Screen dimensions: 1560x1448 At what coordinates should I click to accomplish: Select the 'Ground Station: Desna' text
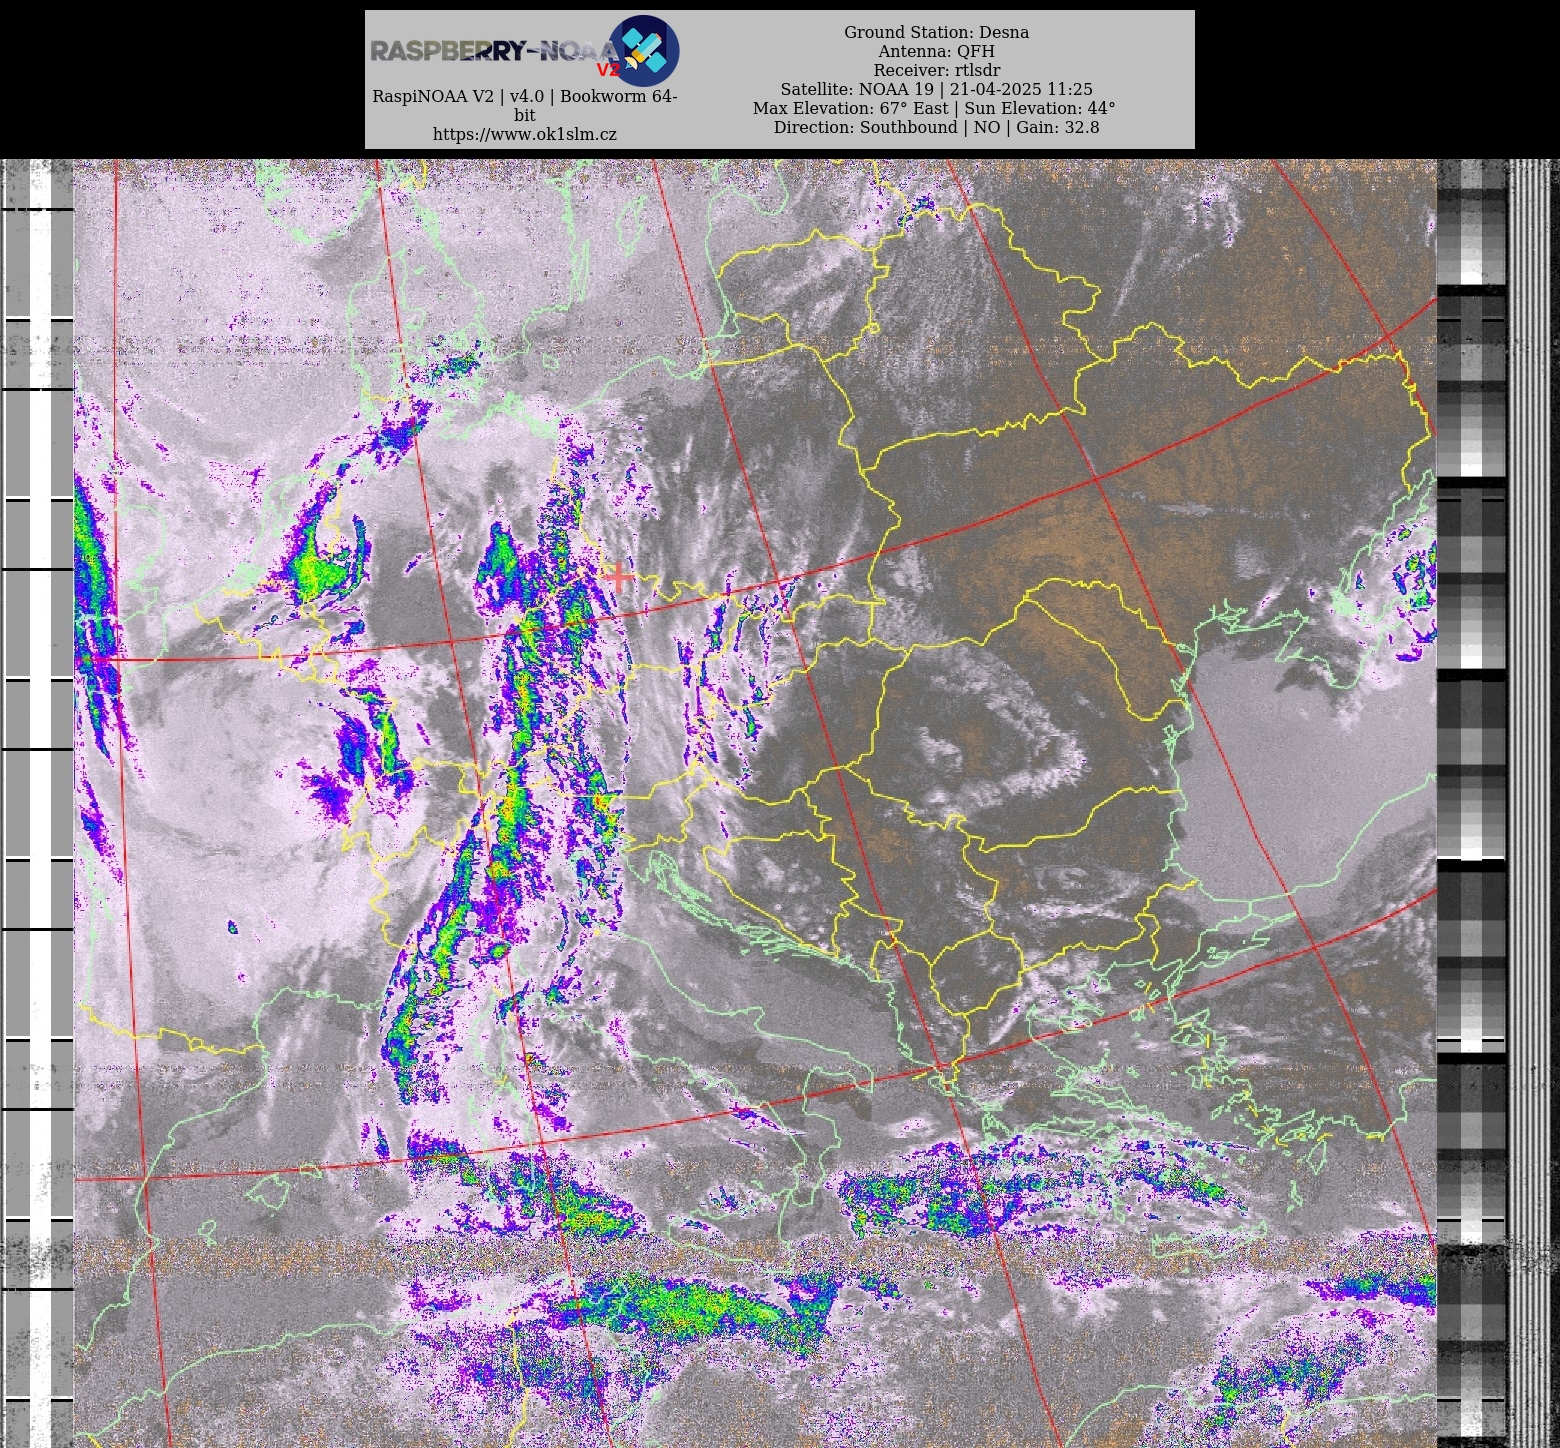(x=936, y=32)
